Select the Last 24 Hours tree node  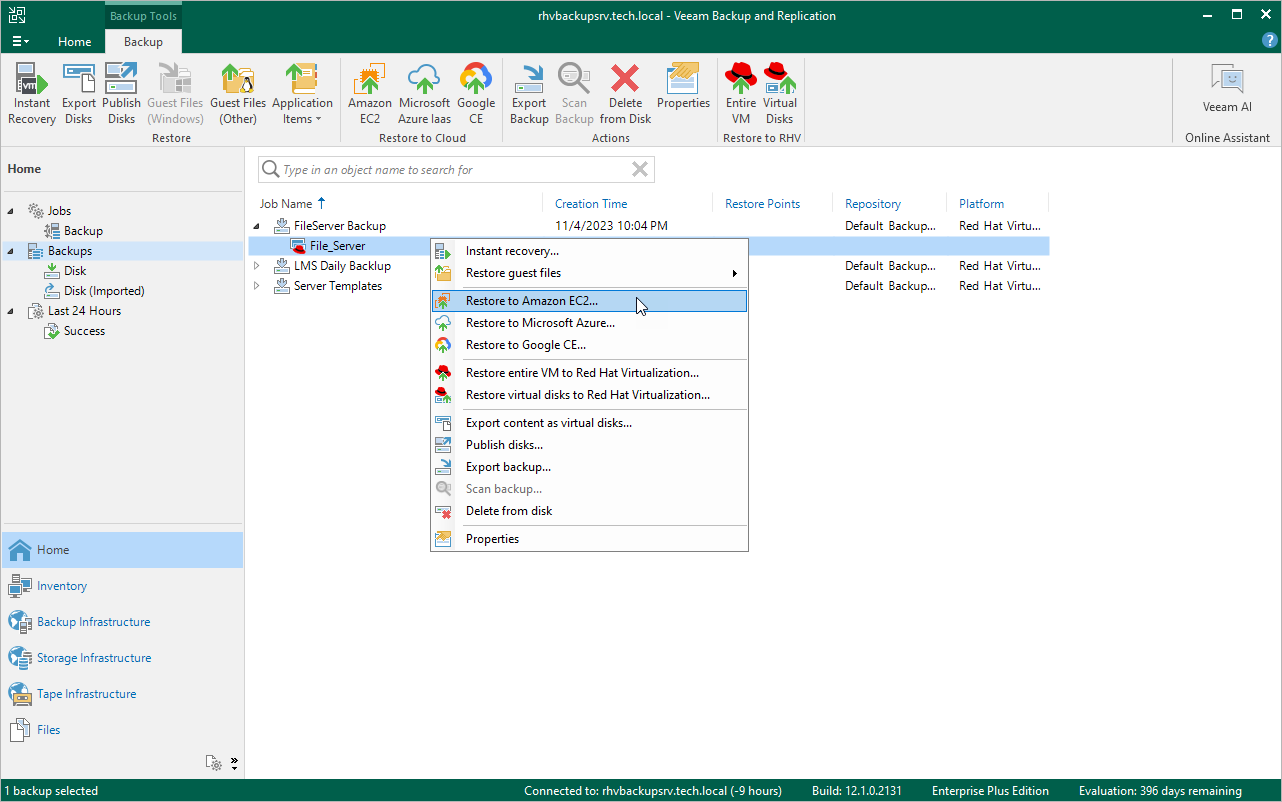(84, 311)
